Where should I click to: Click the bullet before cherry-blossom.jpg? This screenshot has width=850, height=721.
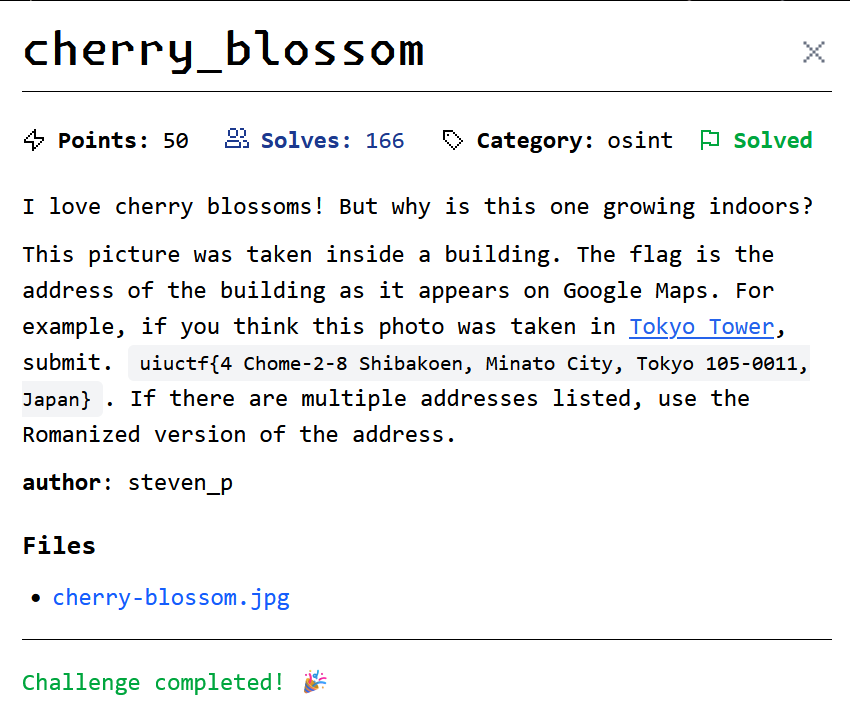(x=36, y=598)
